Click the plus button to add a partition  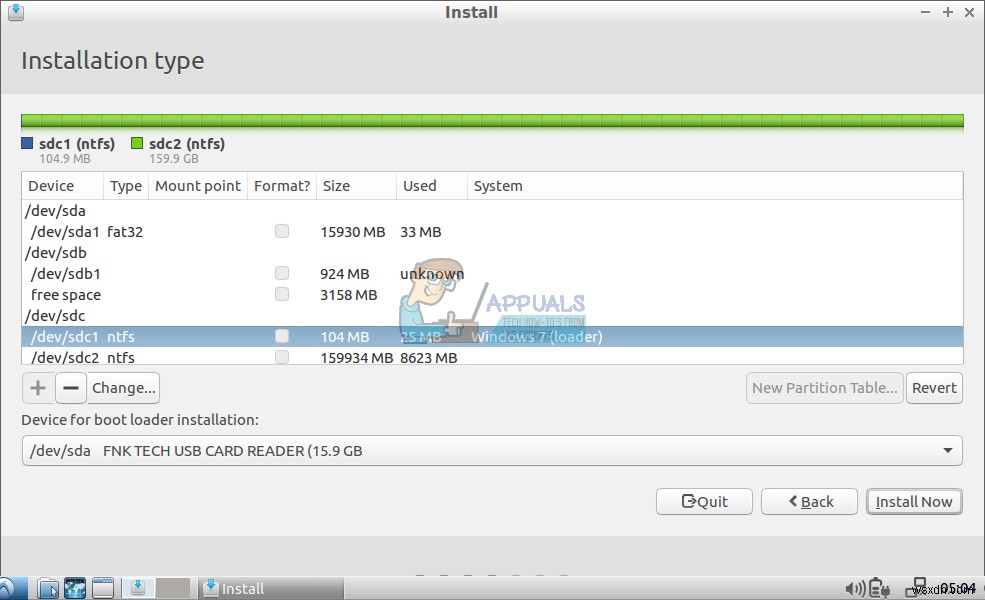[x=38, y=388]
